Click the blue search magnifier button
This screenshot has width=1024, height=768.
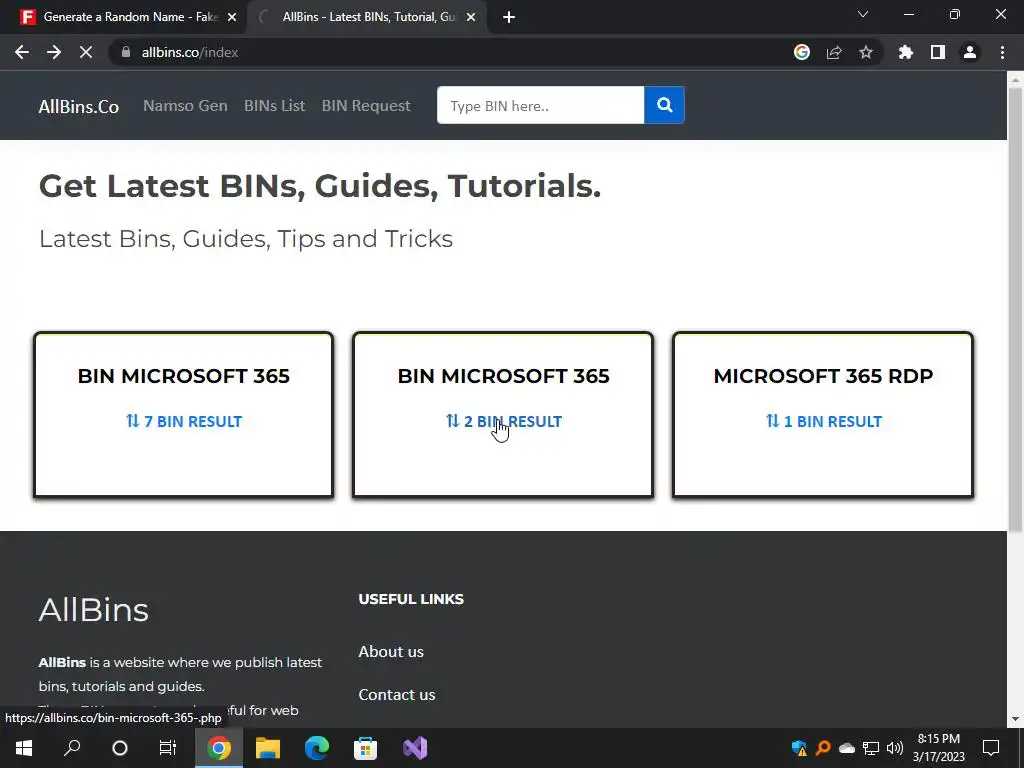[664, 105]
